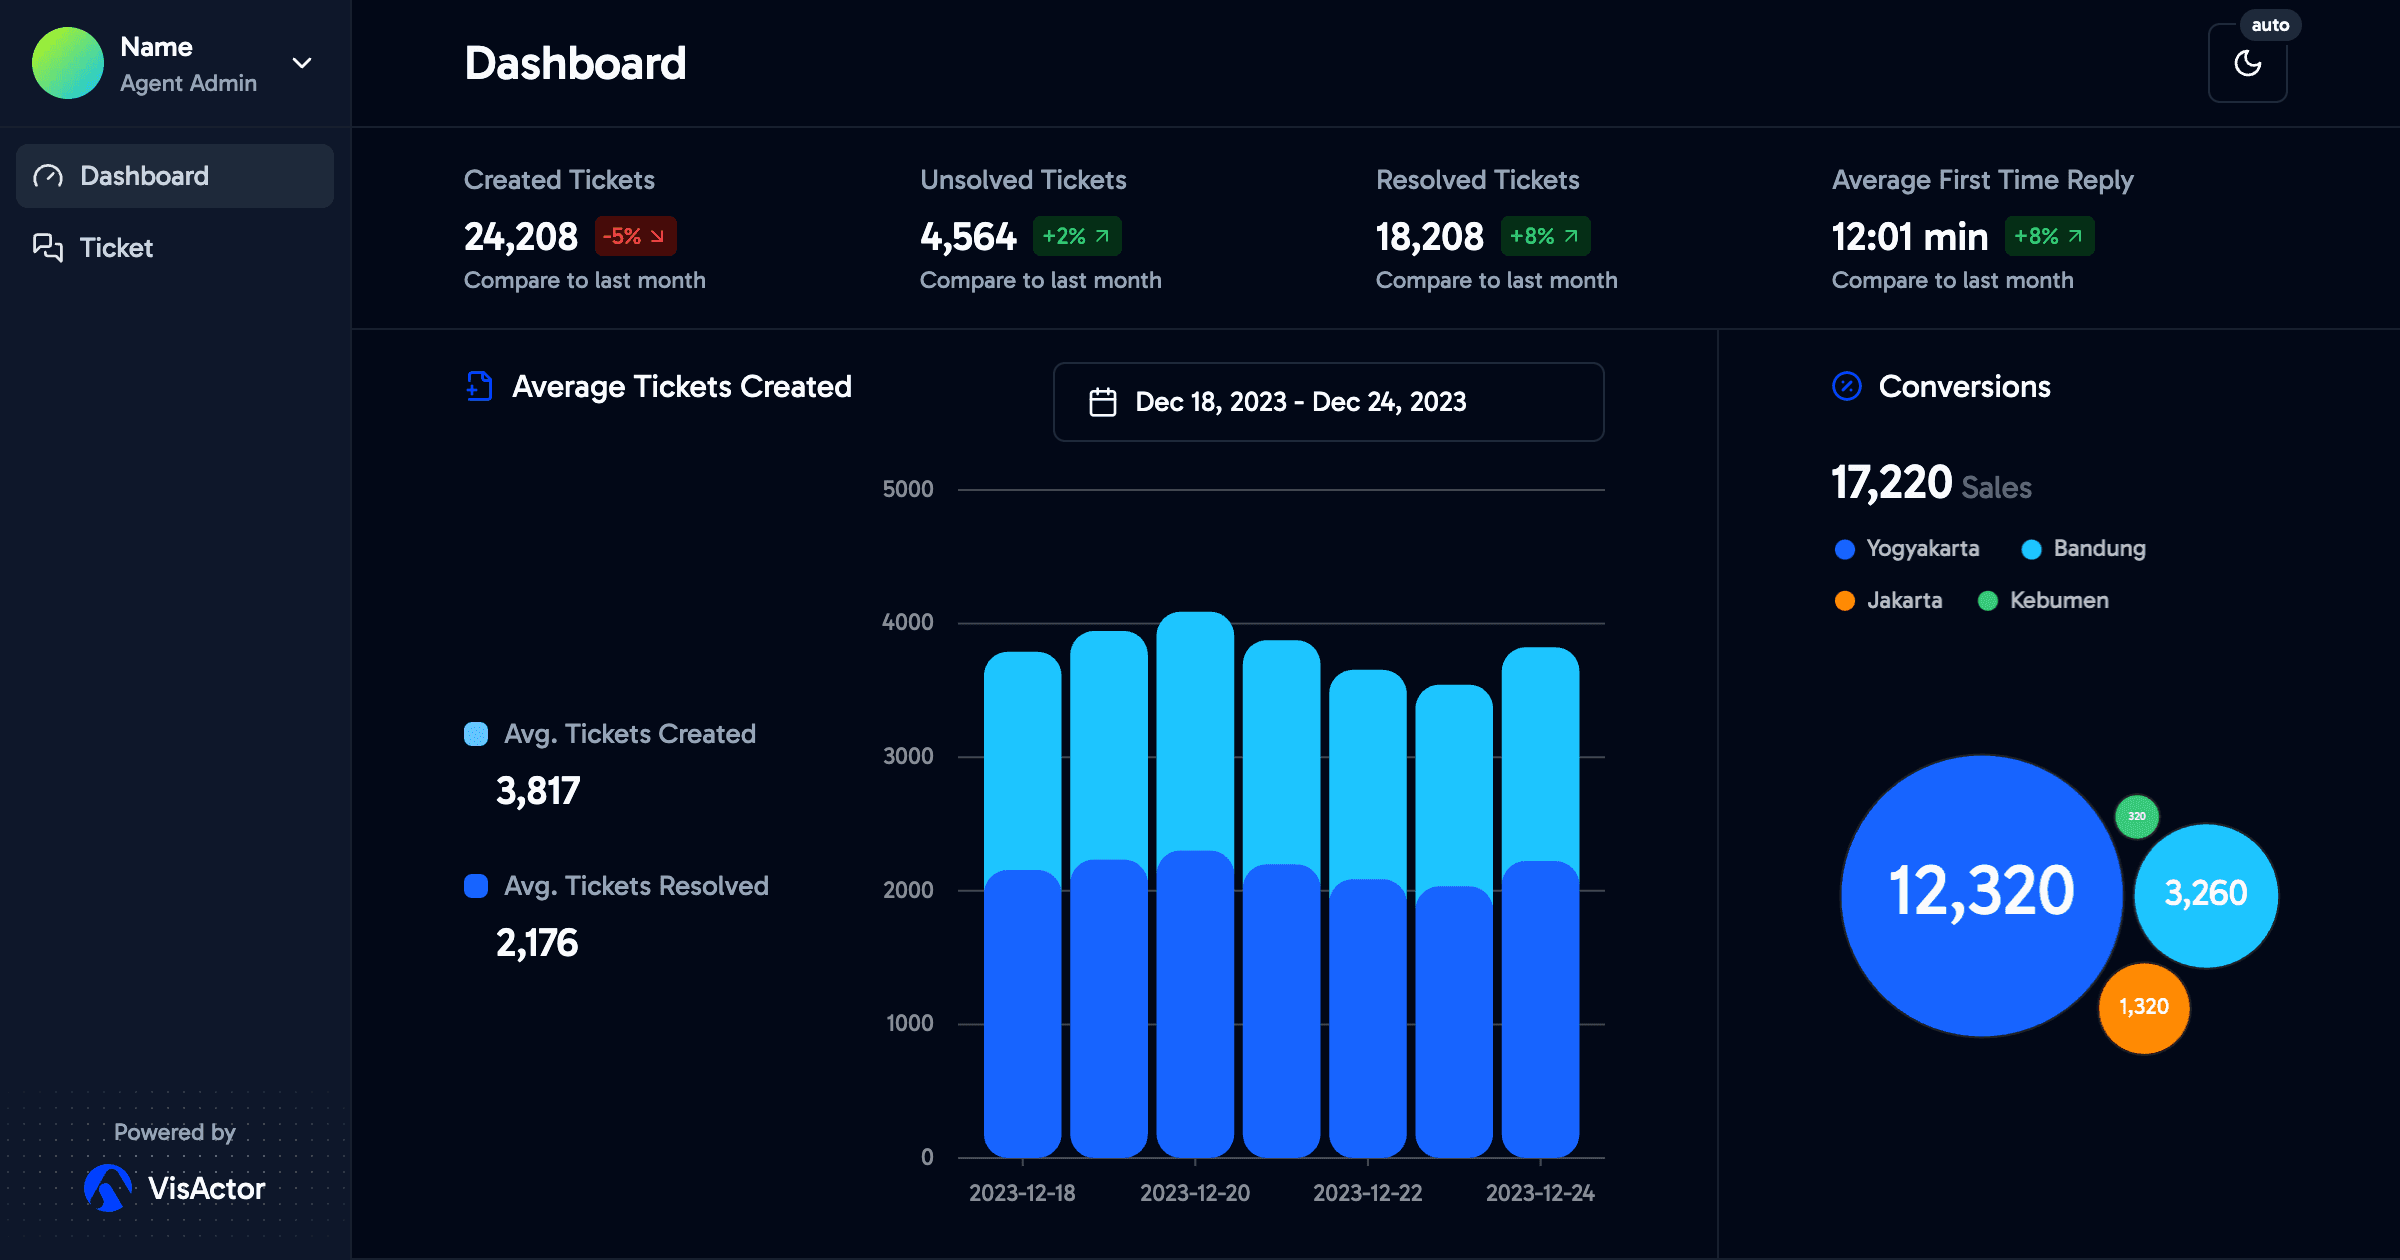Click the green 320 bubble
This screenshot has height=1260, width=2400.
[2136, 816]
